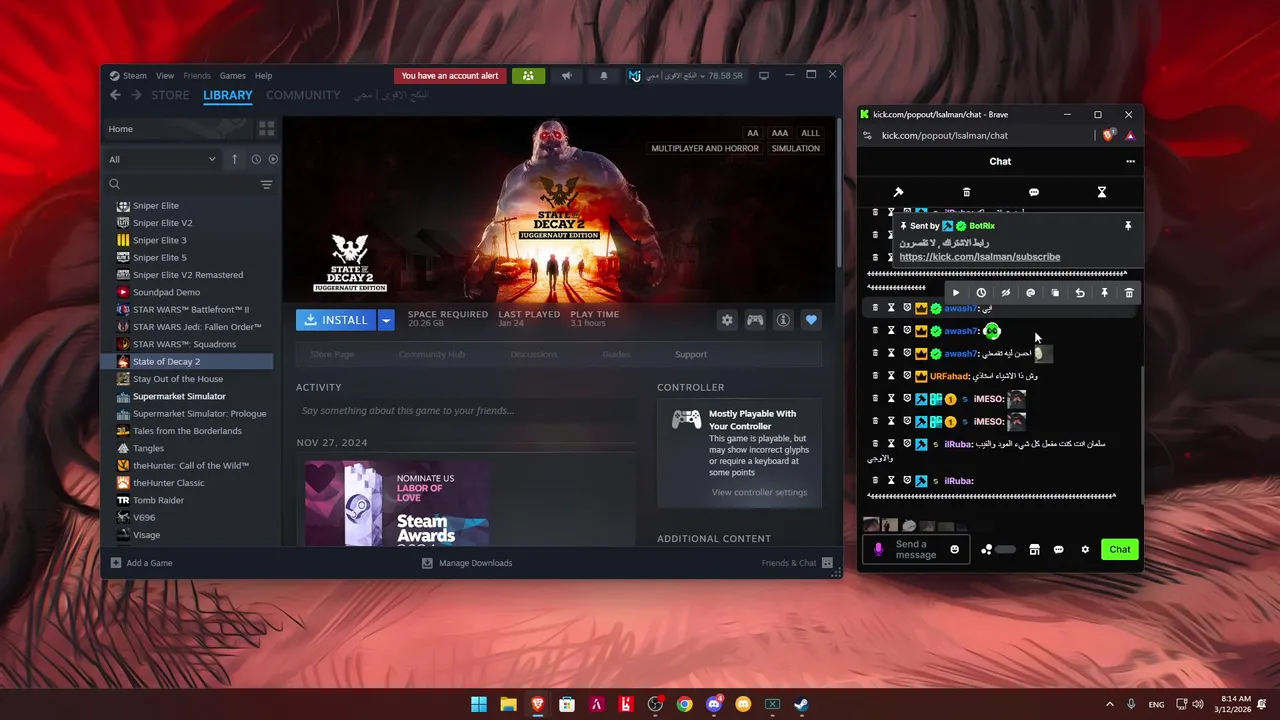Viewport: 1280px width, 720px height.
Task: Open Install options dropdown arrow
Action: coord(386,320)
